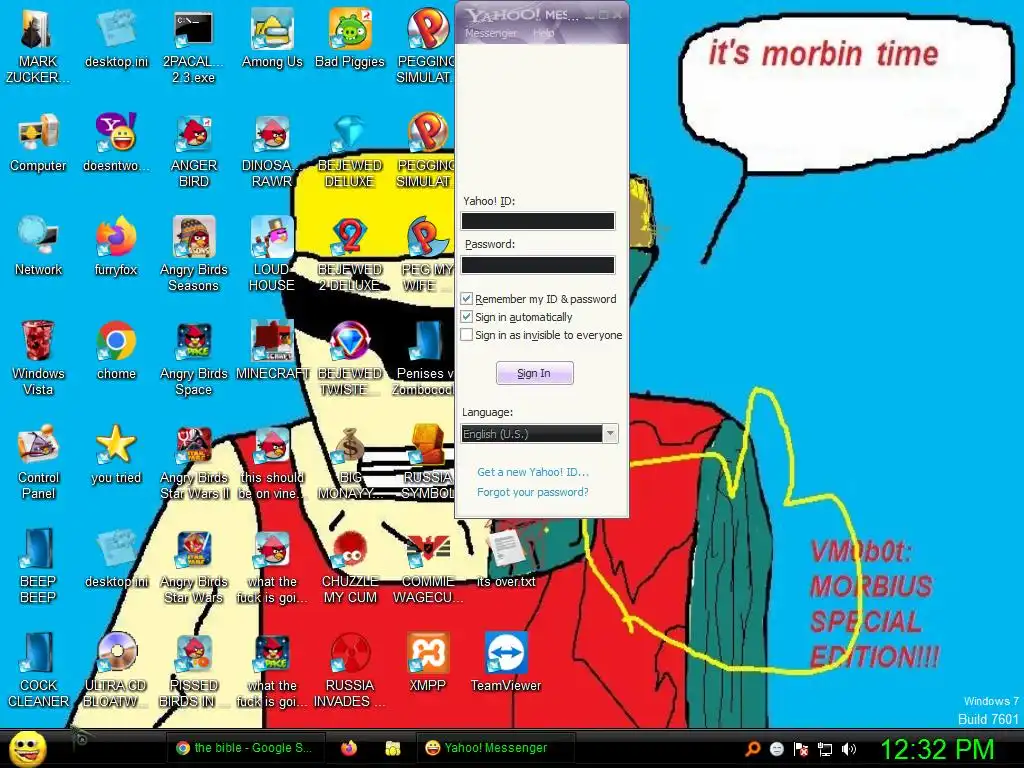Follow the Get a new Yahoo! ID link
1024x768 pixels.
(533, 472)
